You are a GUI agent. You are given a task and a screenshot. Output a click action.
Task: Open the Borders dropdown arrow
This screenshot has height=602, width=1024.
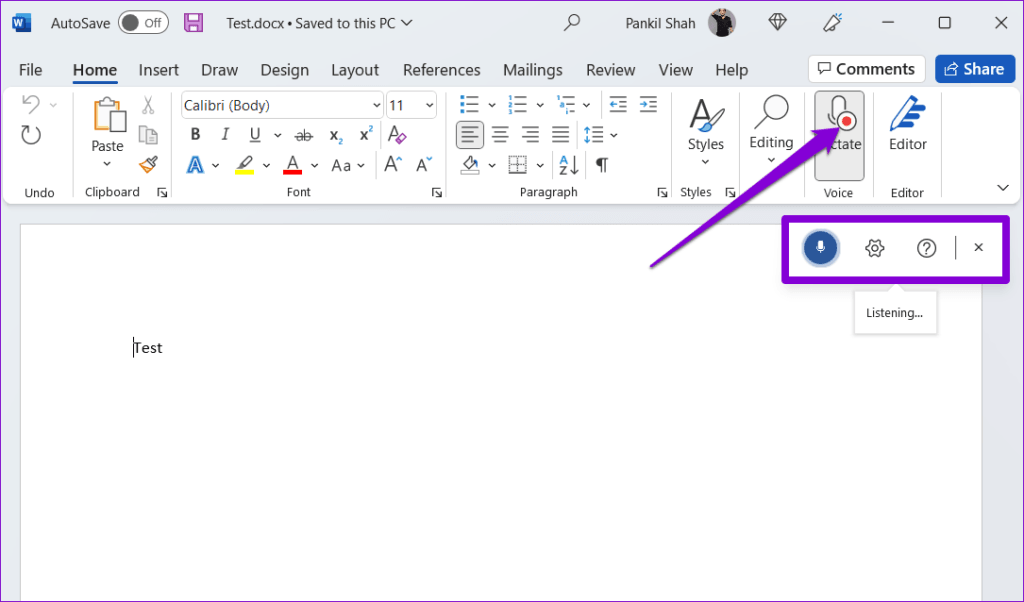(540, 165)
